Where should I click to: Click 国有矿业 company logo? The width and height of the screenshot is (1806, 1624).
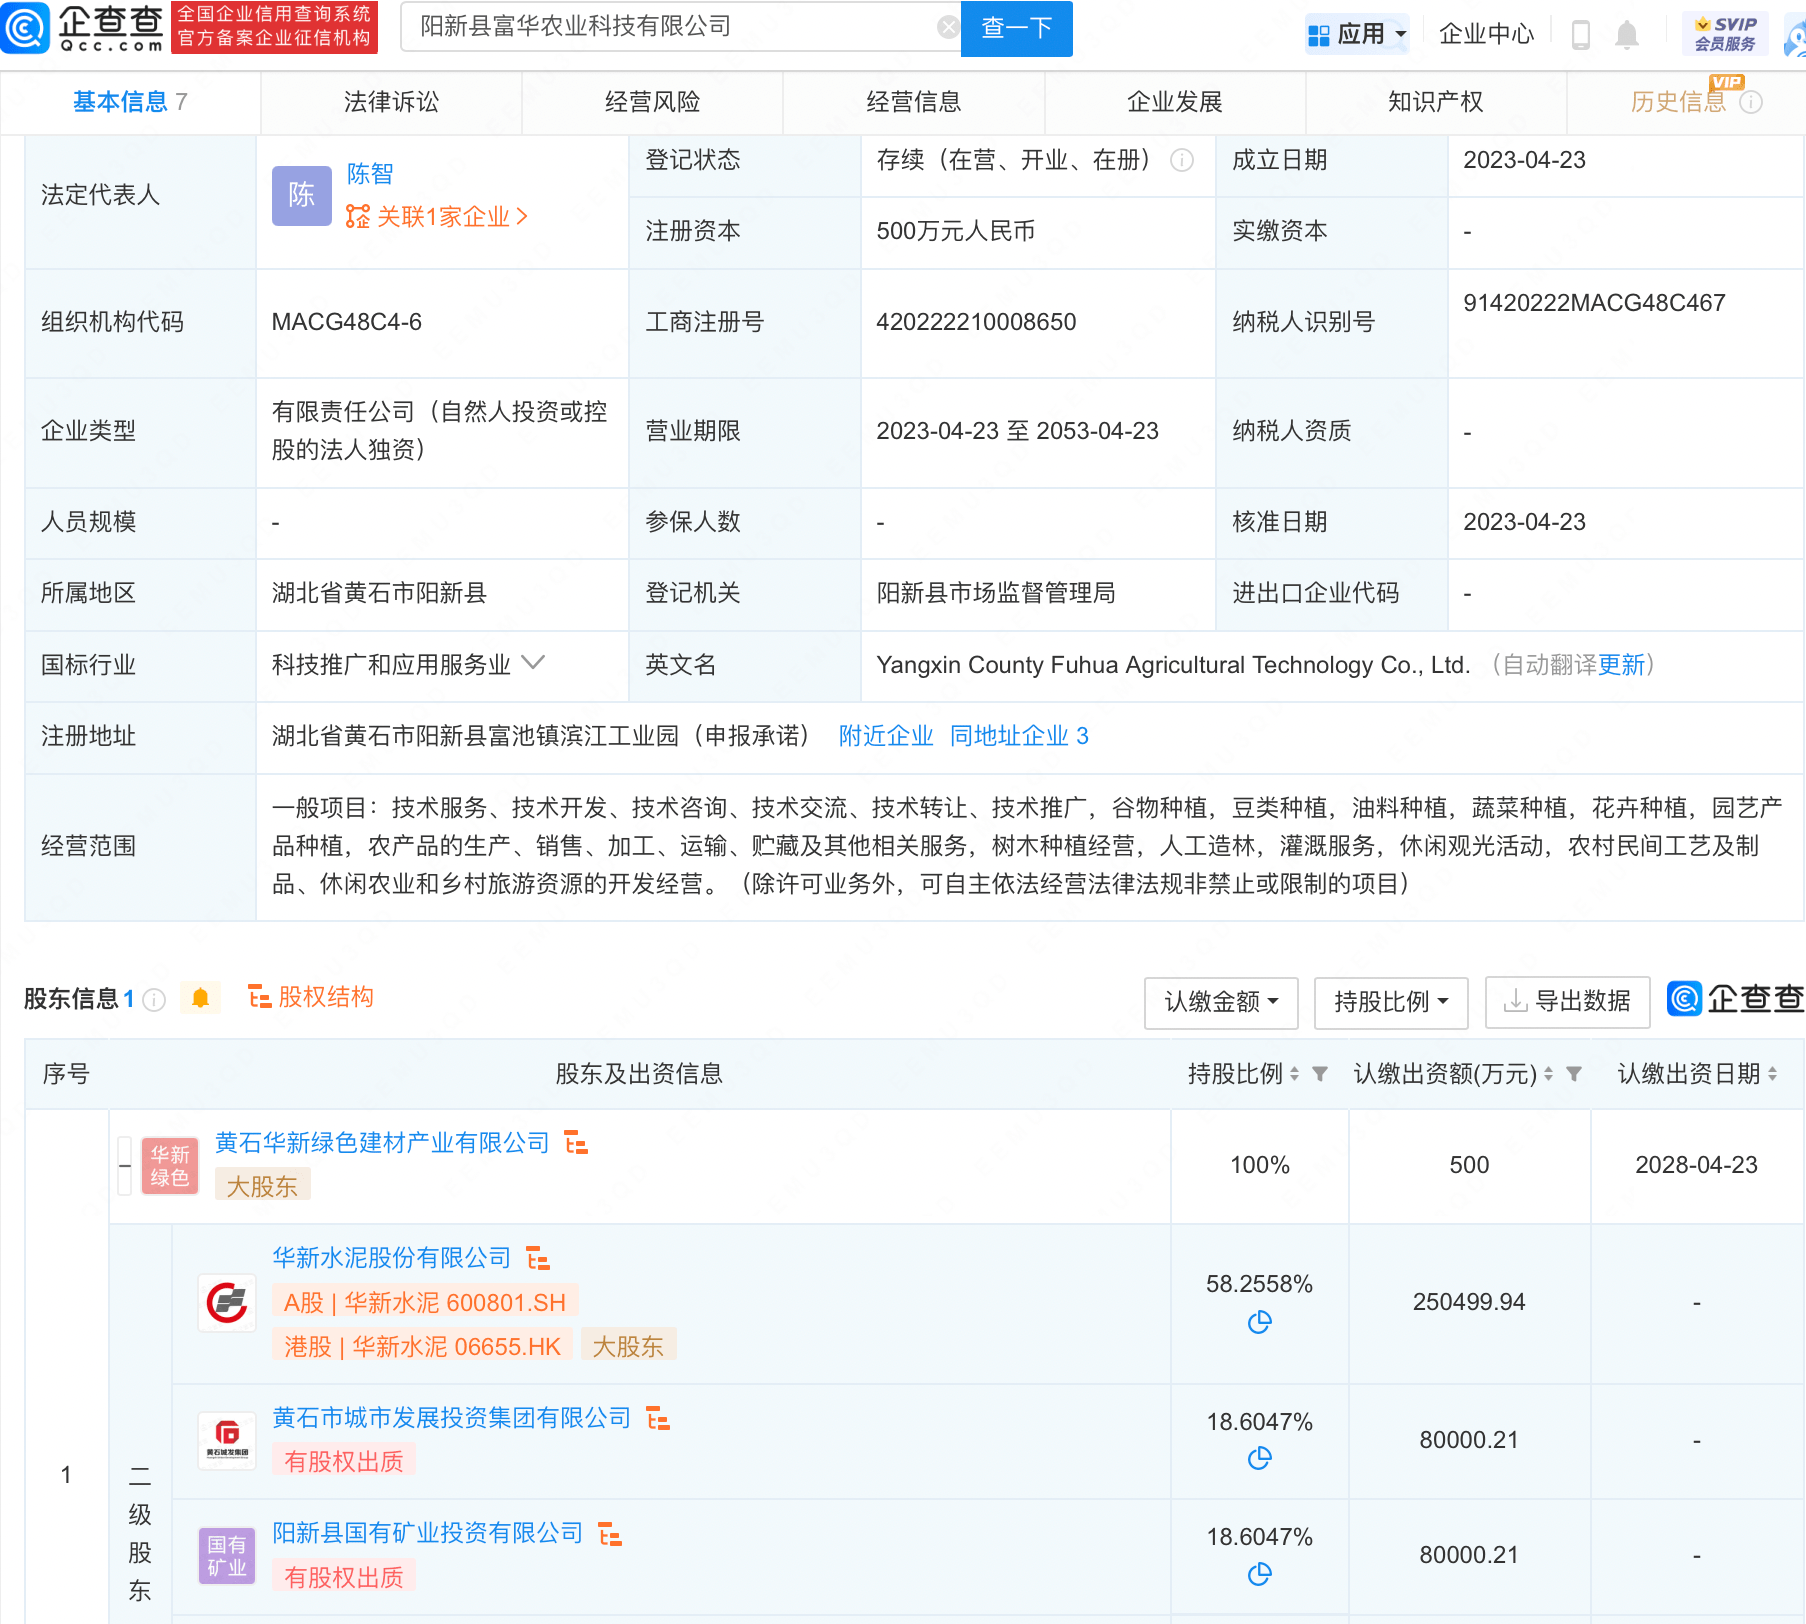point(227,1557)
